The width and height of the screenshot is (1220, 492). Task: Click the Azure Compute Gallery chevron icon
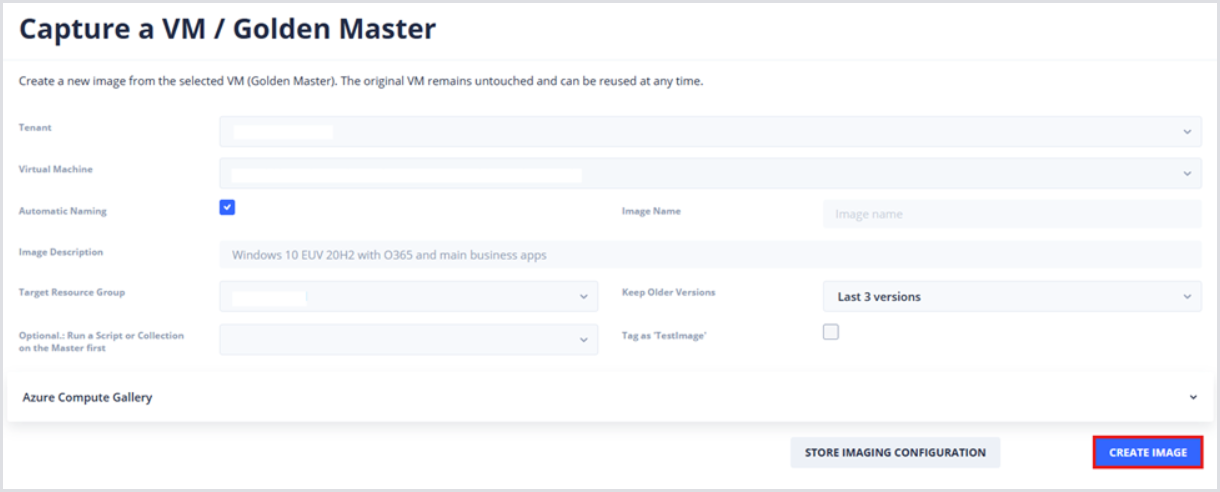coord(1193,397)
